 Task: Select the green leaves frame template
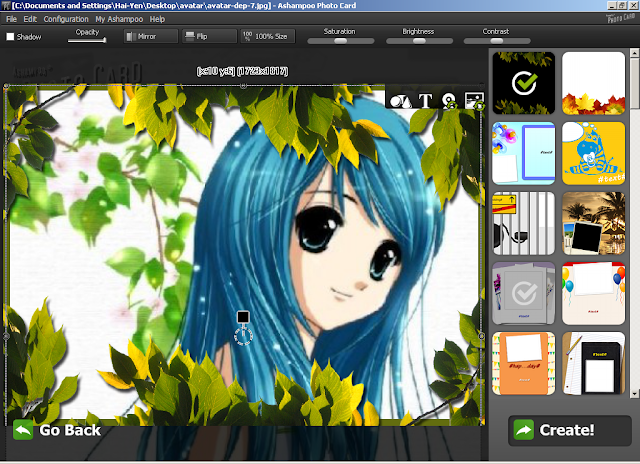524,83
